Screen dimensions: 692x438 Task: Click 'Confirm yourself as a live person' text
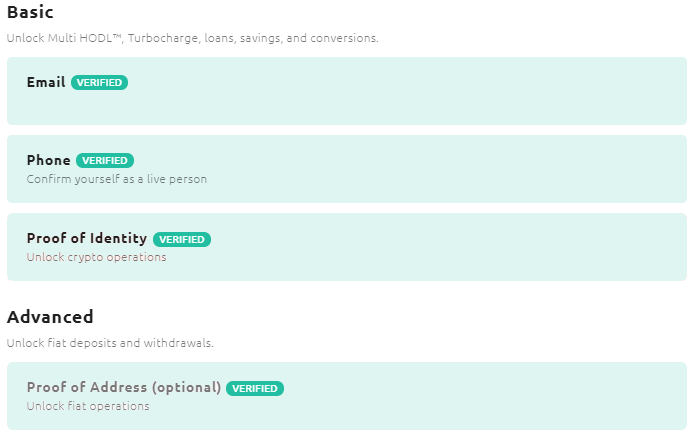117,179
